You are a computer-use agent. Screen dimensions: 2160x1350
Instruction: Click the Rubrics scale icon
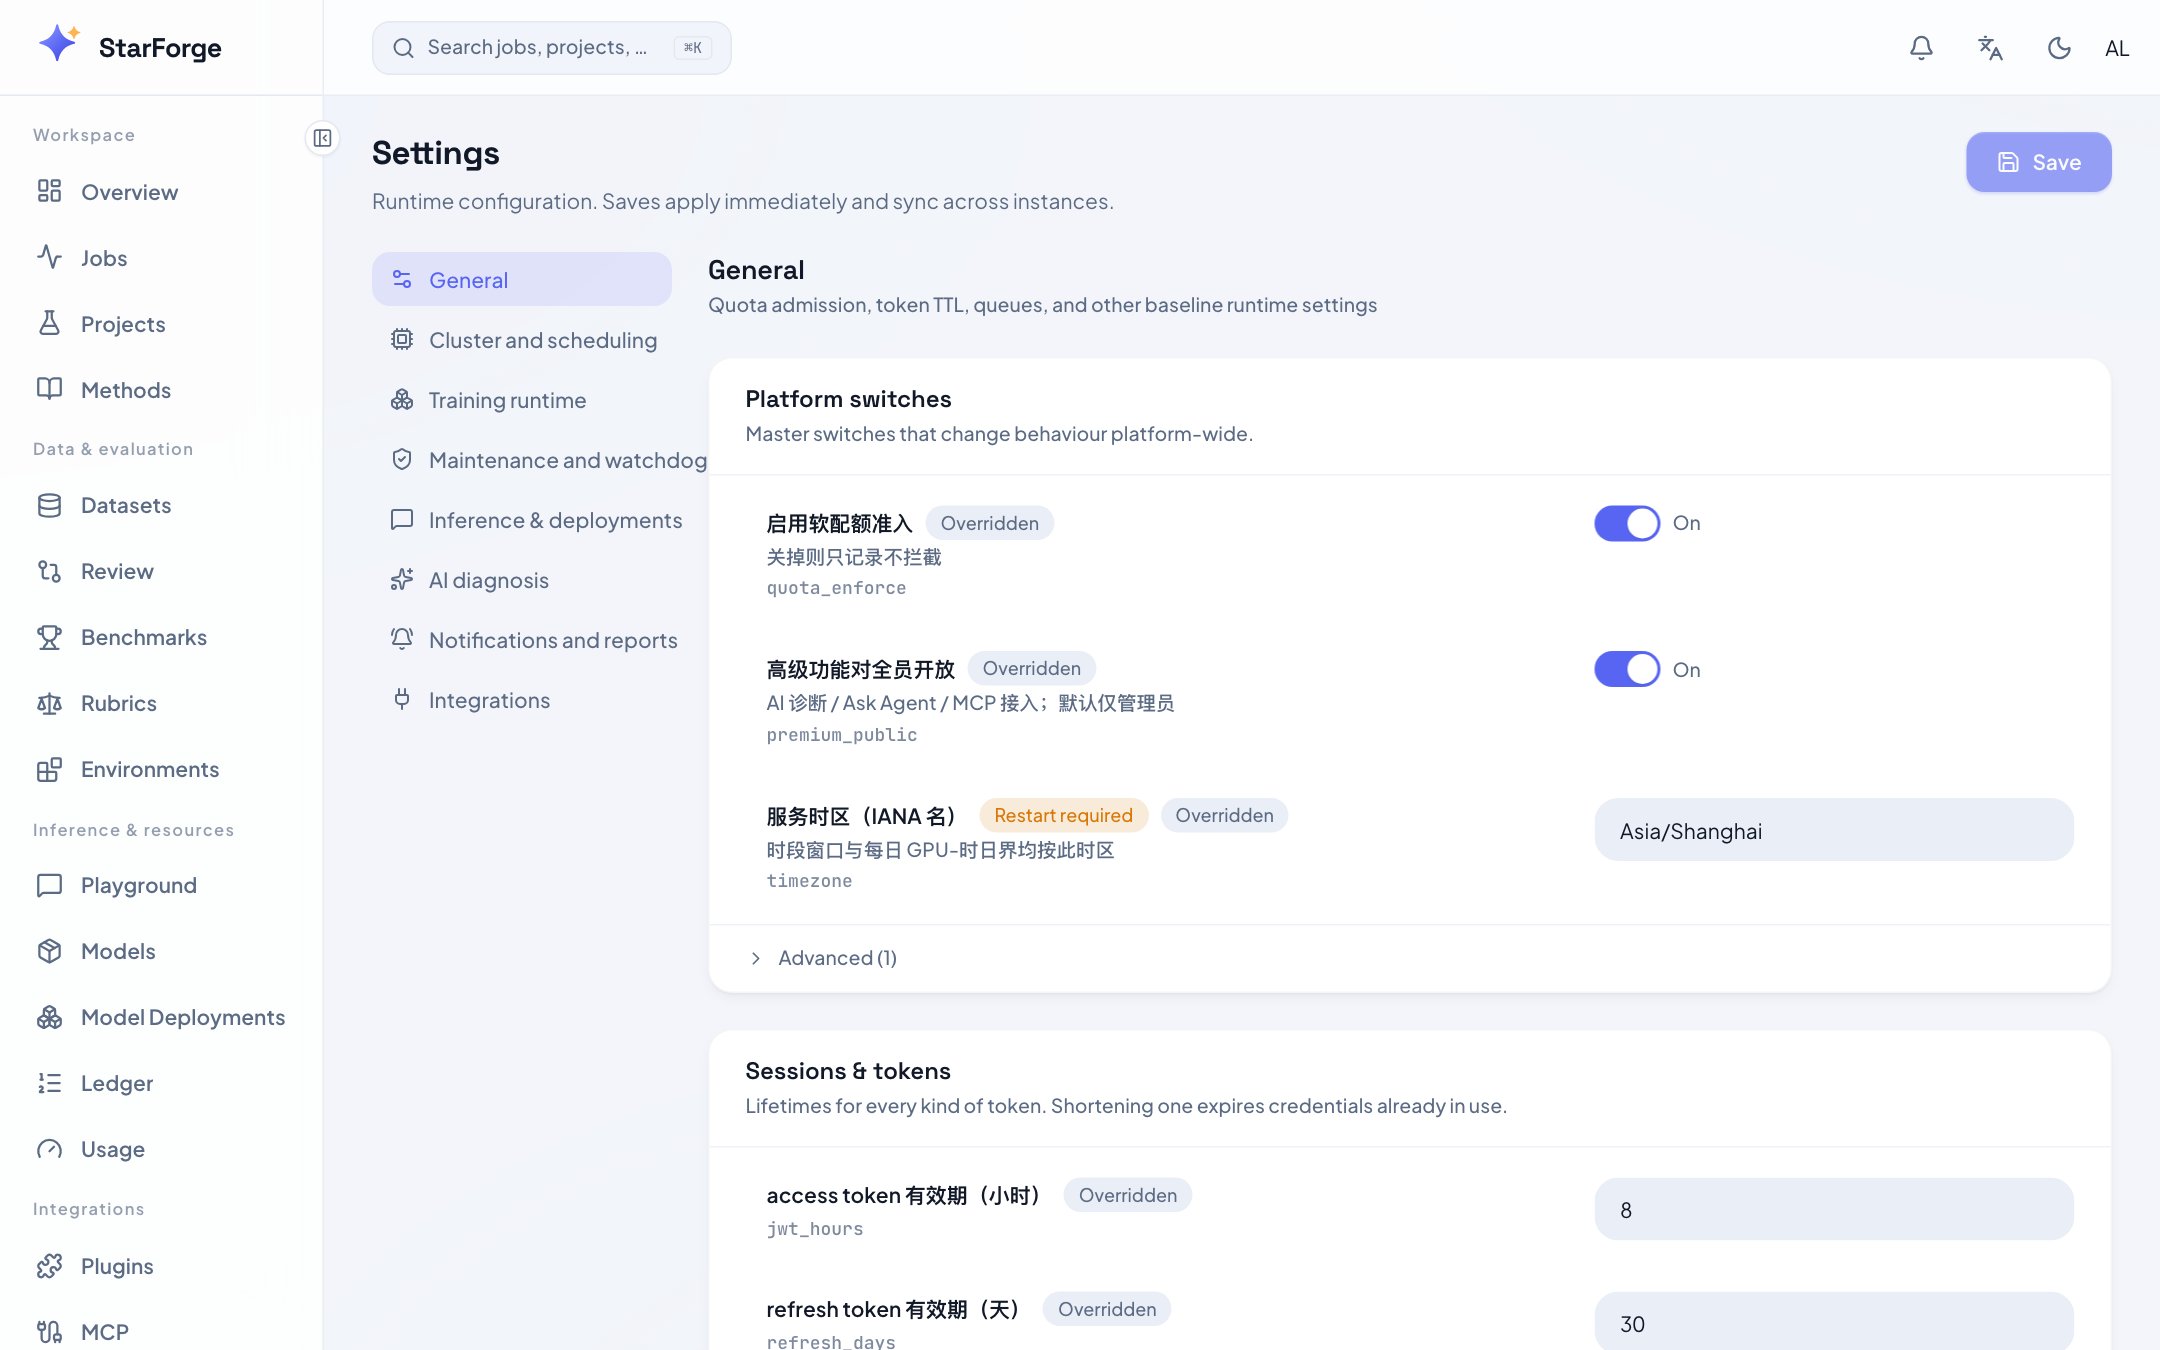(49, 703)
